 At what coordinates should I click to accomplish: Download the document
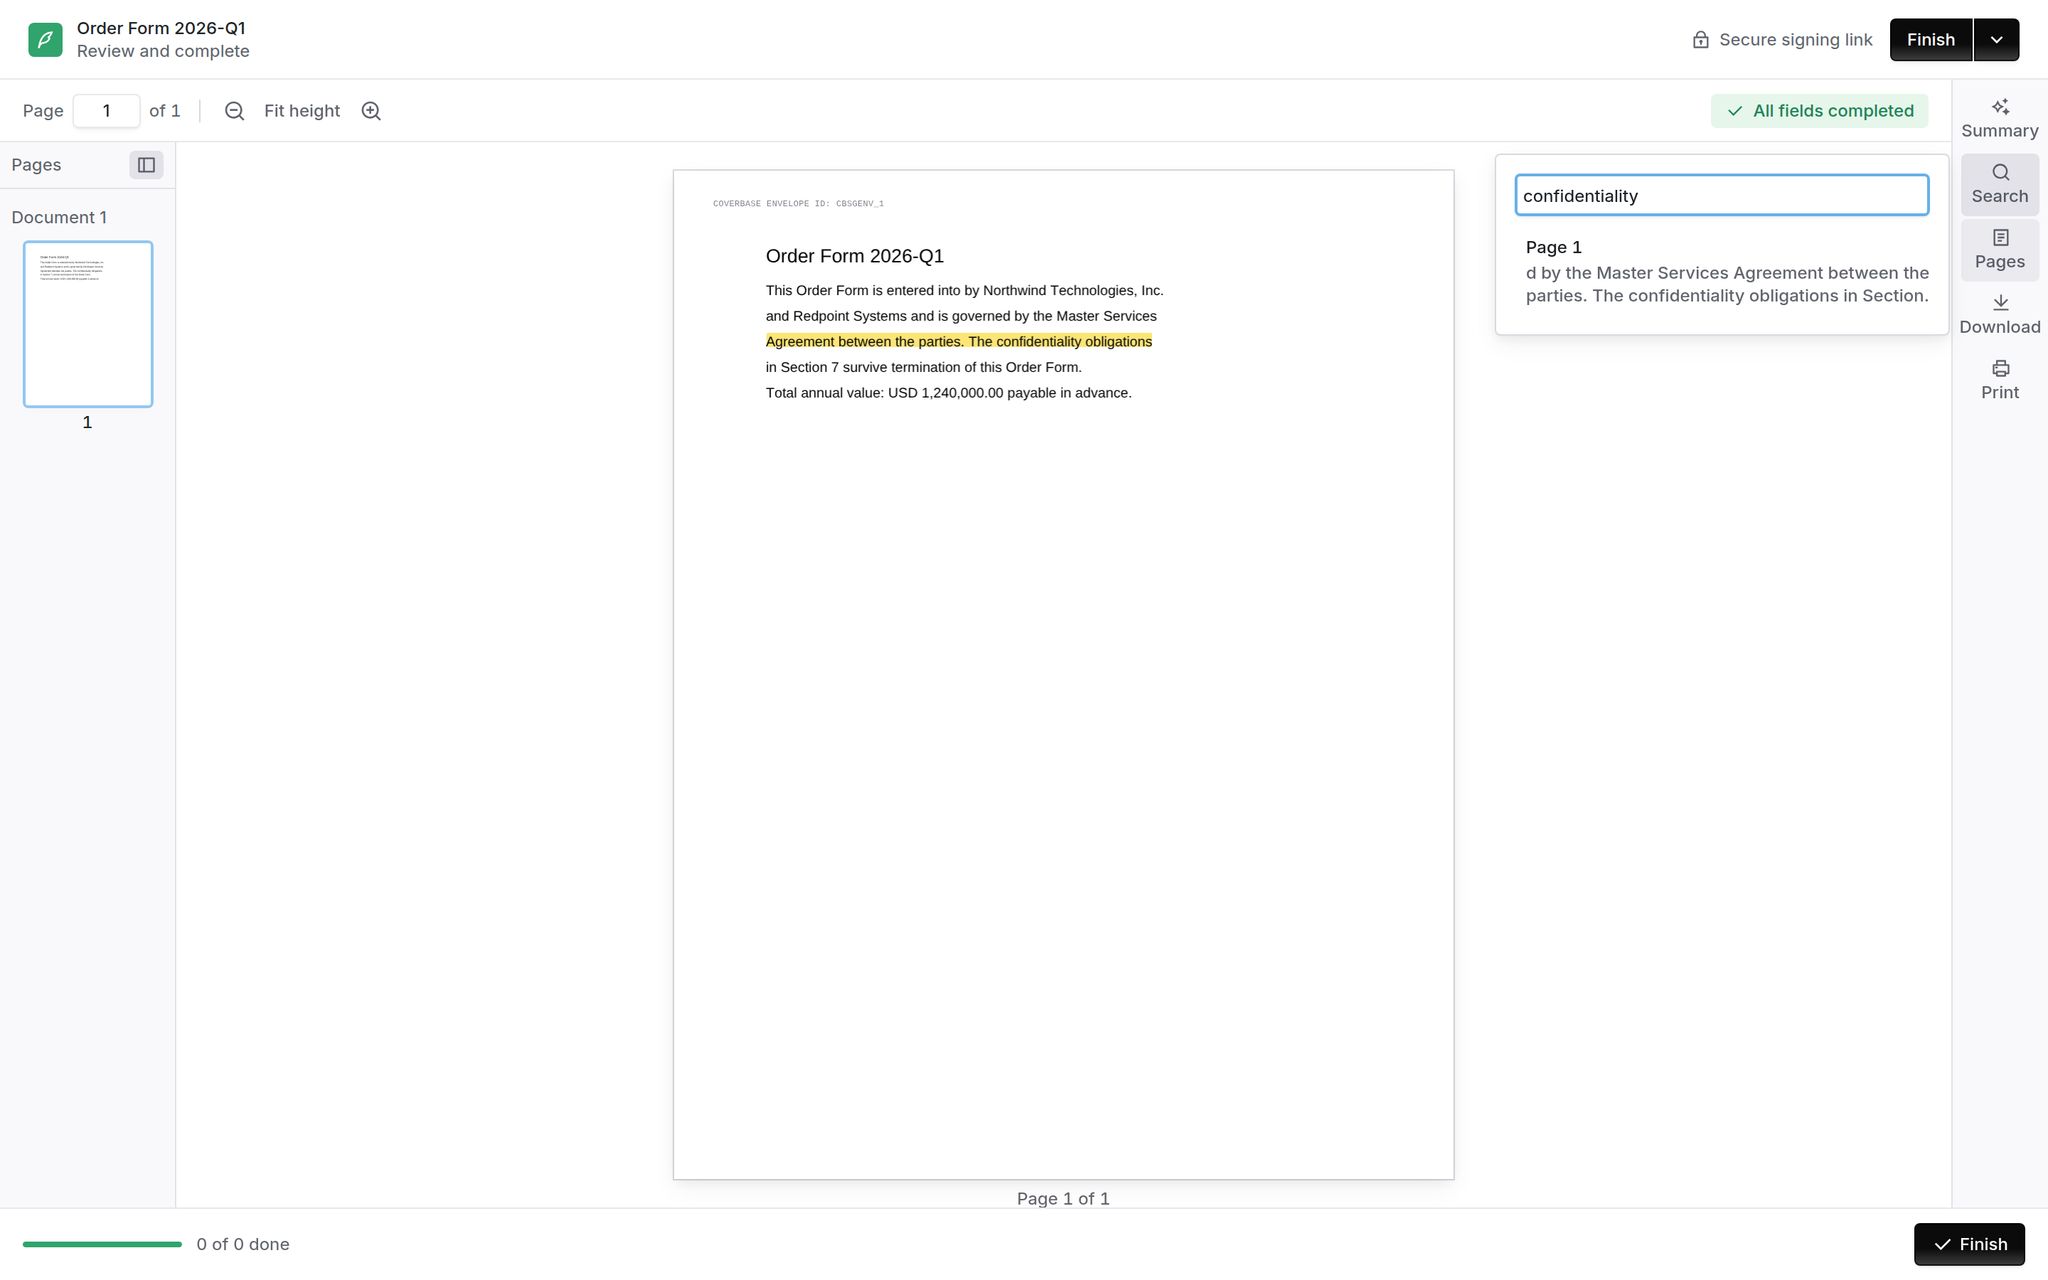(x=1999, y=315)
